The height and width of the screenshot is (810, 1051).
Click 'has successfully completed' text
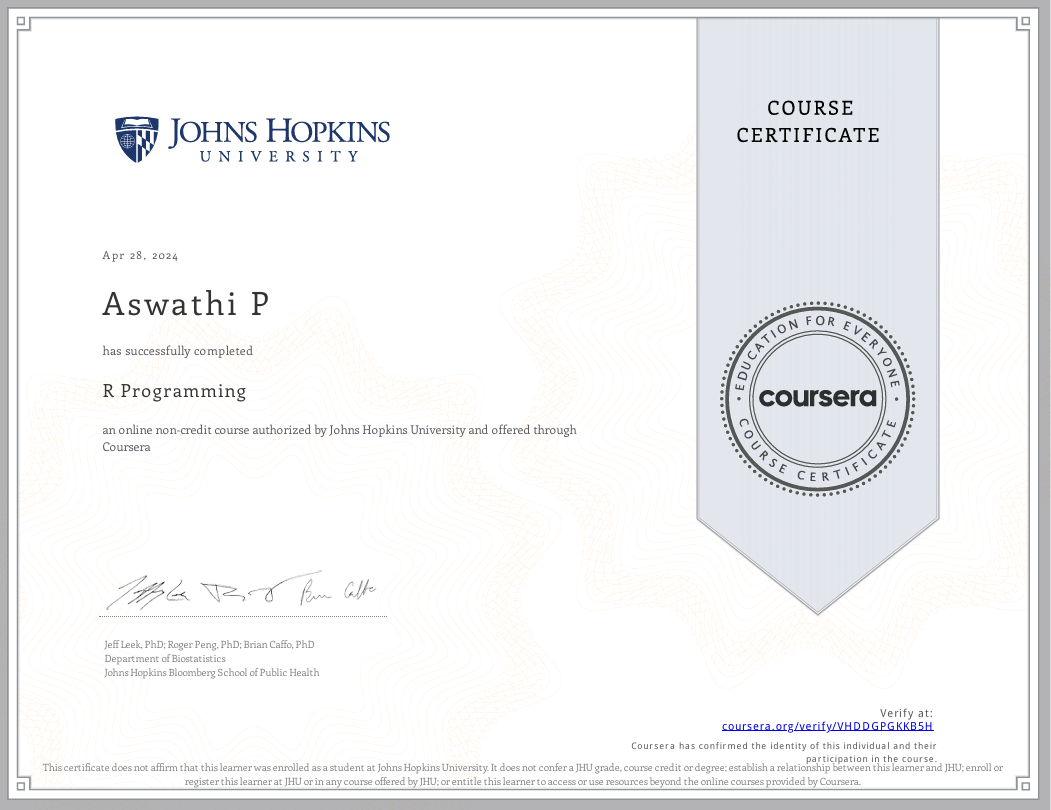pos(178,351)
